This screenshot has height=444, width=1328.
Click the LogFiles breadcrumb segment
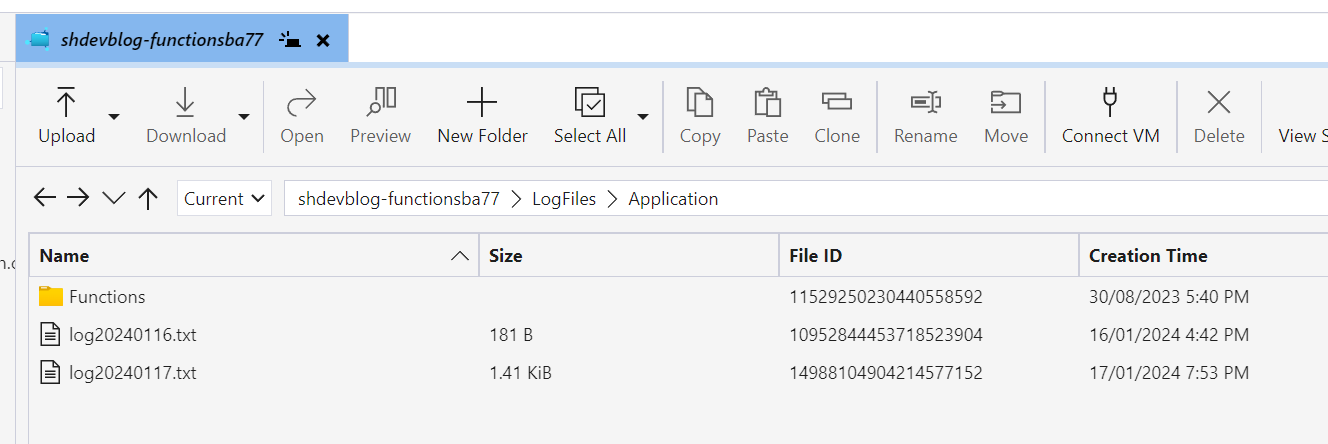pyautogui.click(x=564, y=199)
